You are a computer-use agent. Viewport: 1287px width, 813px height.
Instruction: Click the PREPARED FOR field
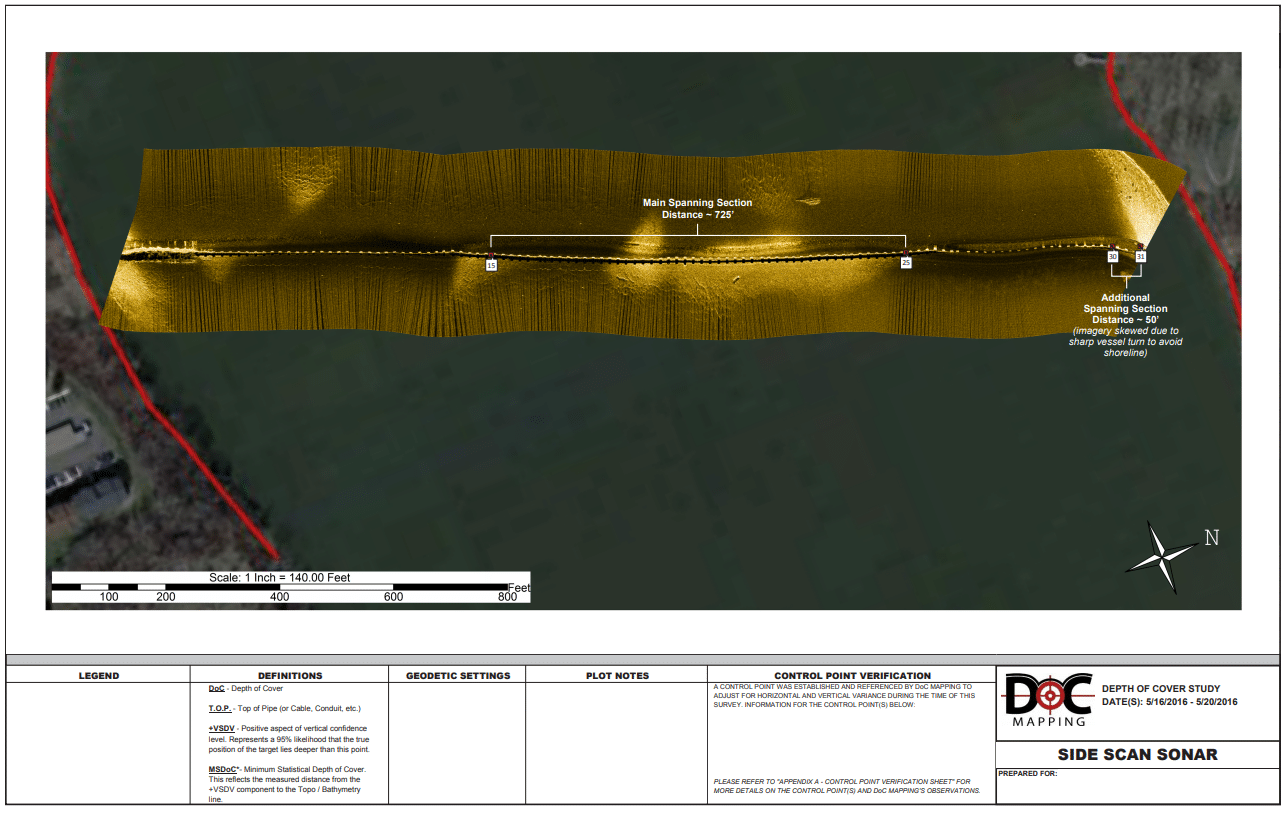[1029, 772]
